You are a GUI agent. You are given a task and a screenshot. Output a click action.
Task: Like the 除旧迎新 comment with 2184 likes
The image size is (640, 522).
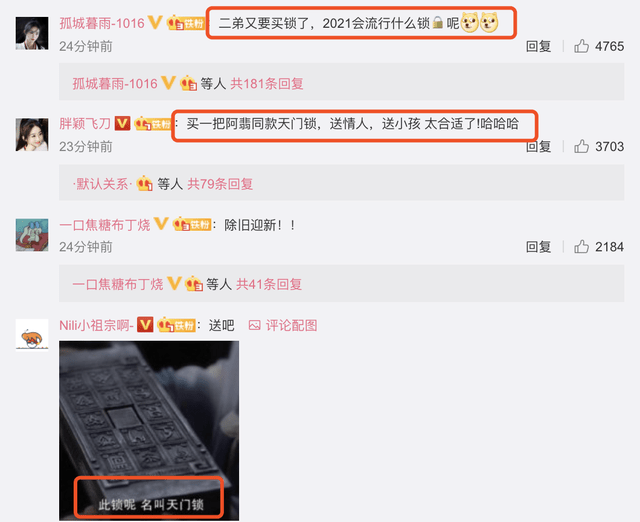(581, 247)
